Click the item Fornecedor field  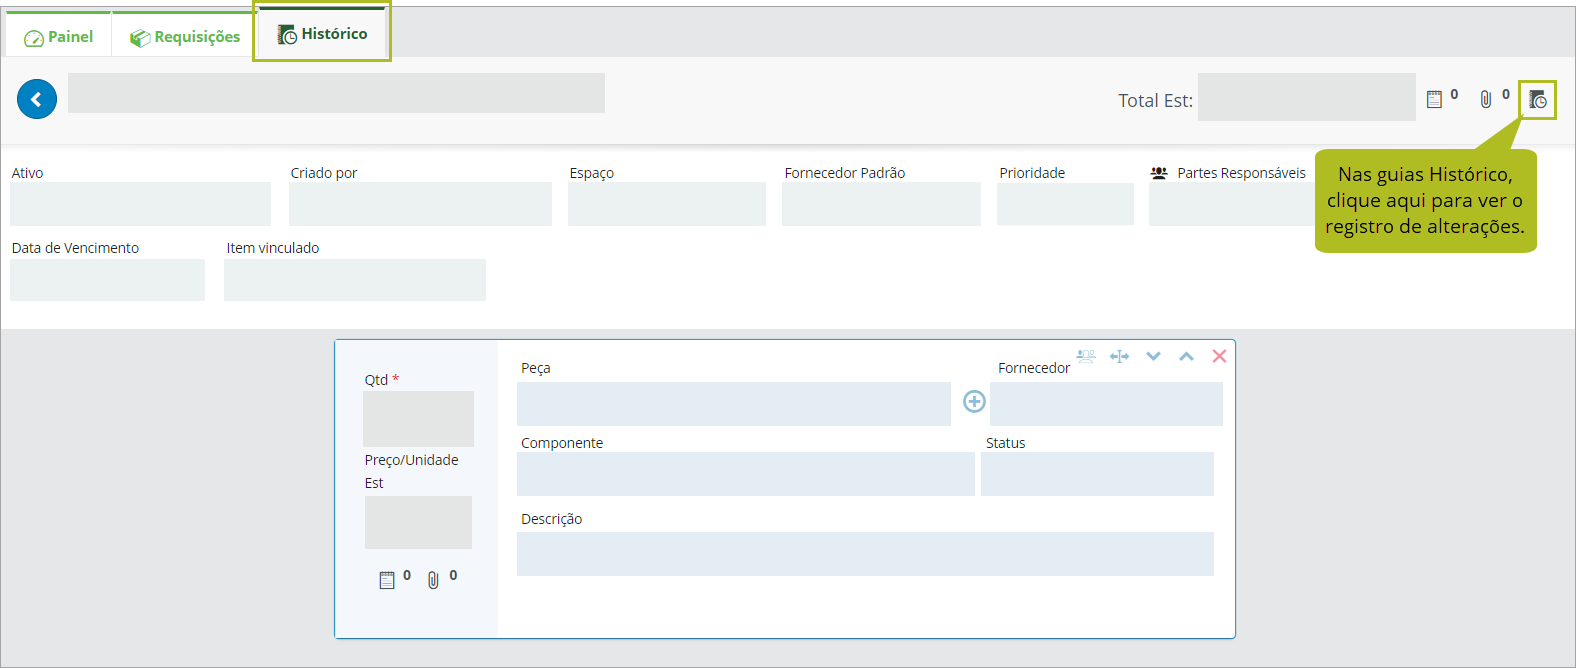click(1106, 404)
